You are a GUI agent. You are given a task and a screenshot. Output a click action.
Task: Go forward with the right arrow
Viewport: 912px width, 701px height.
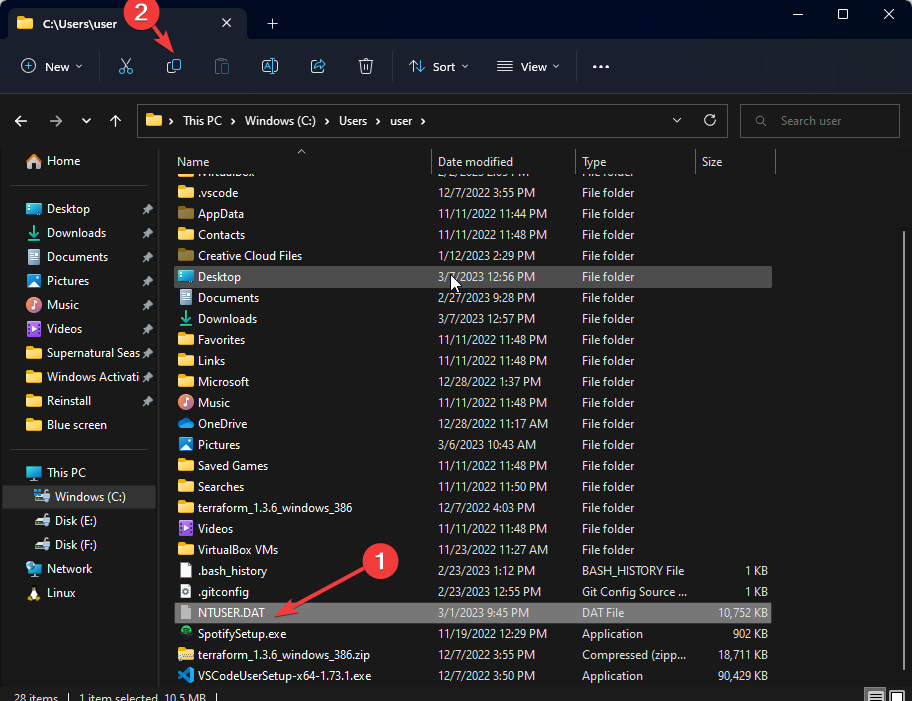point(56,121)
